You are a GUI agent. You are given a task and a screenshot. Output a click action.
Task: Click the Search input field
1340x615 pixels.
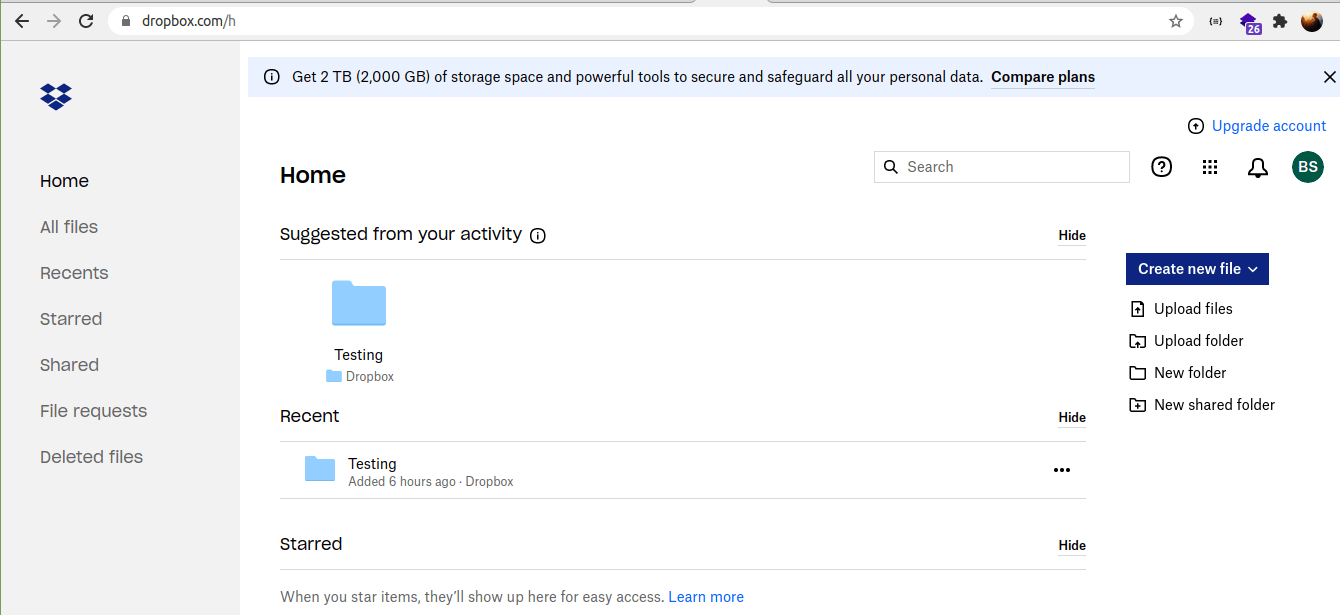pos(1010,167)
